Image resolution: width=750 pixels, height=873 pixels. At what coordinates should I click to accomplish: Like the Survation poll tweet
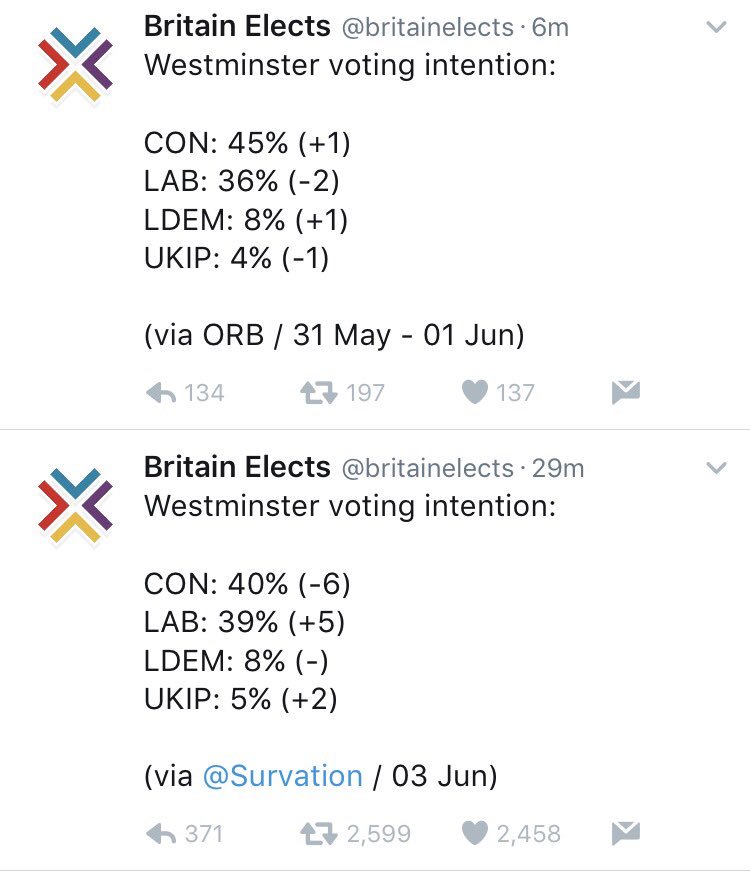pyautogui.click(x=474, y=833)
